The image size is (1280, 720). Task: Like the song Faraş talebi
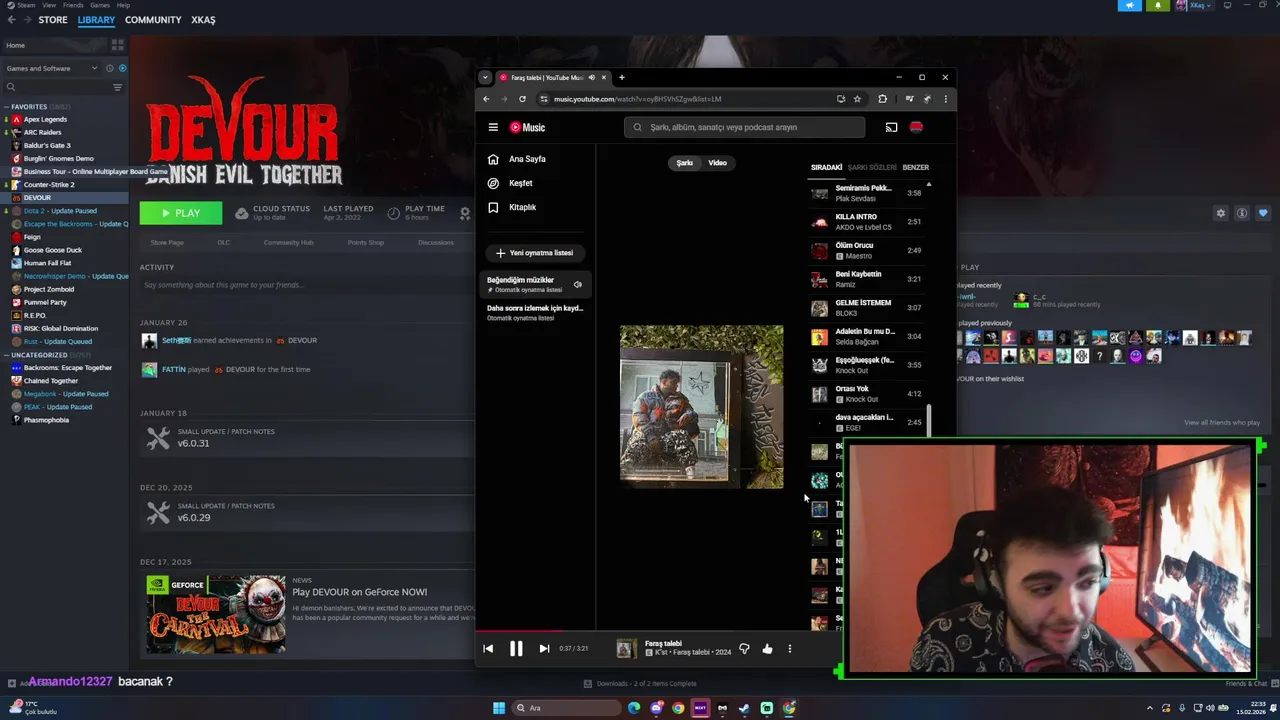tap(767, 649)
